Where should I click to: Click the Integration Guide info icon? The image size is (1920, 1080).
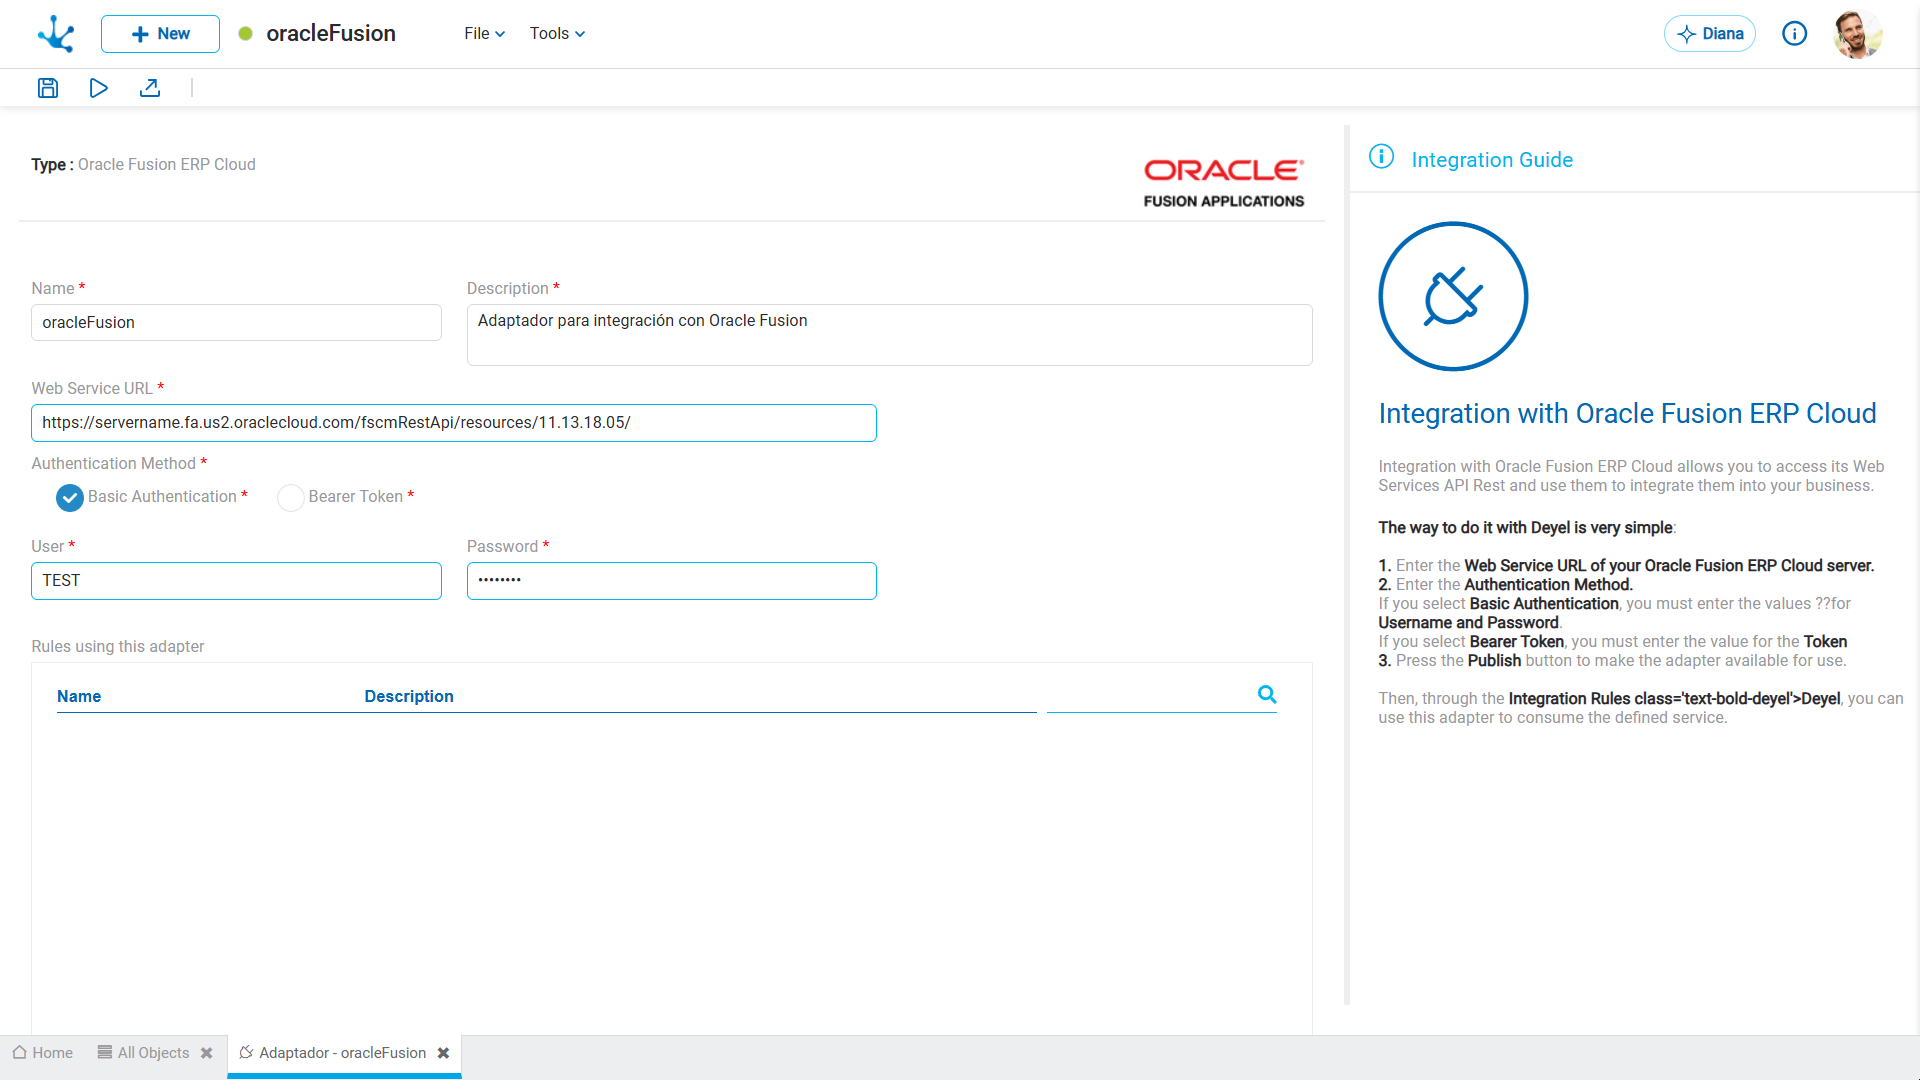(1381, 157)
